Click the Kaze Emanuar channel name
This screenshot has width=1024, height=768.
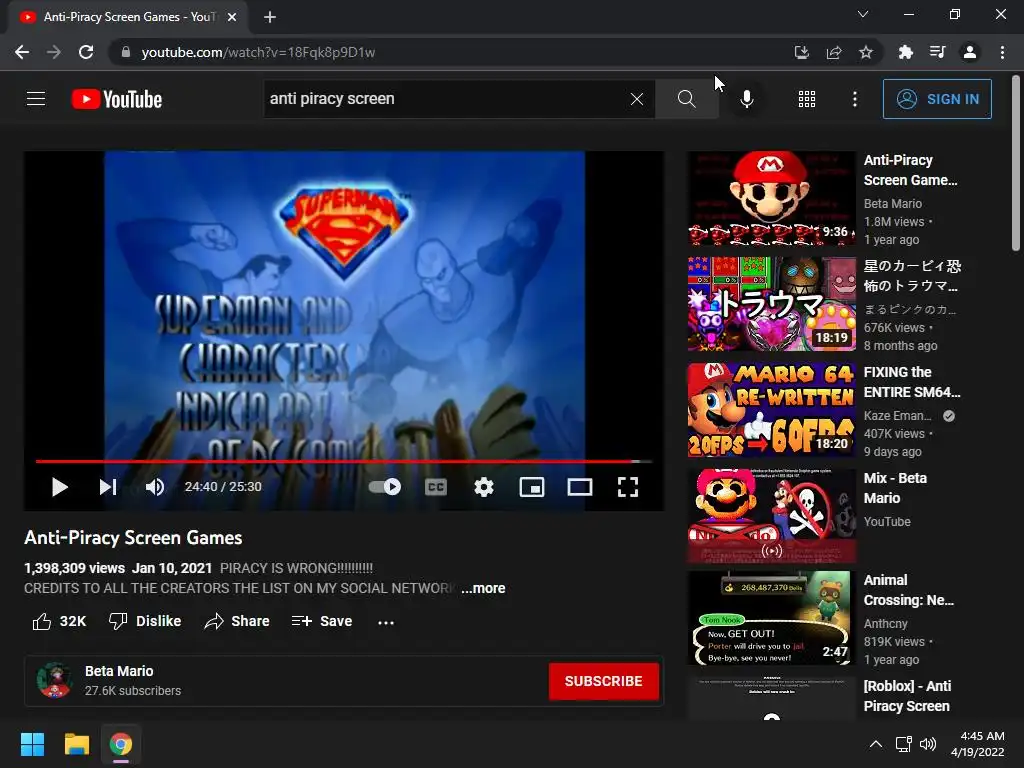897,416
